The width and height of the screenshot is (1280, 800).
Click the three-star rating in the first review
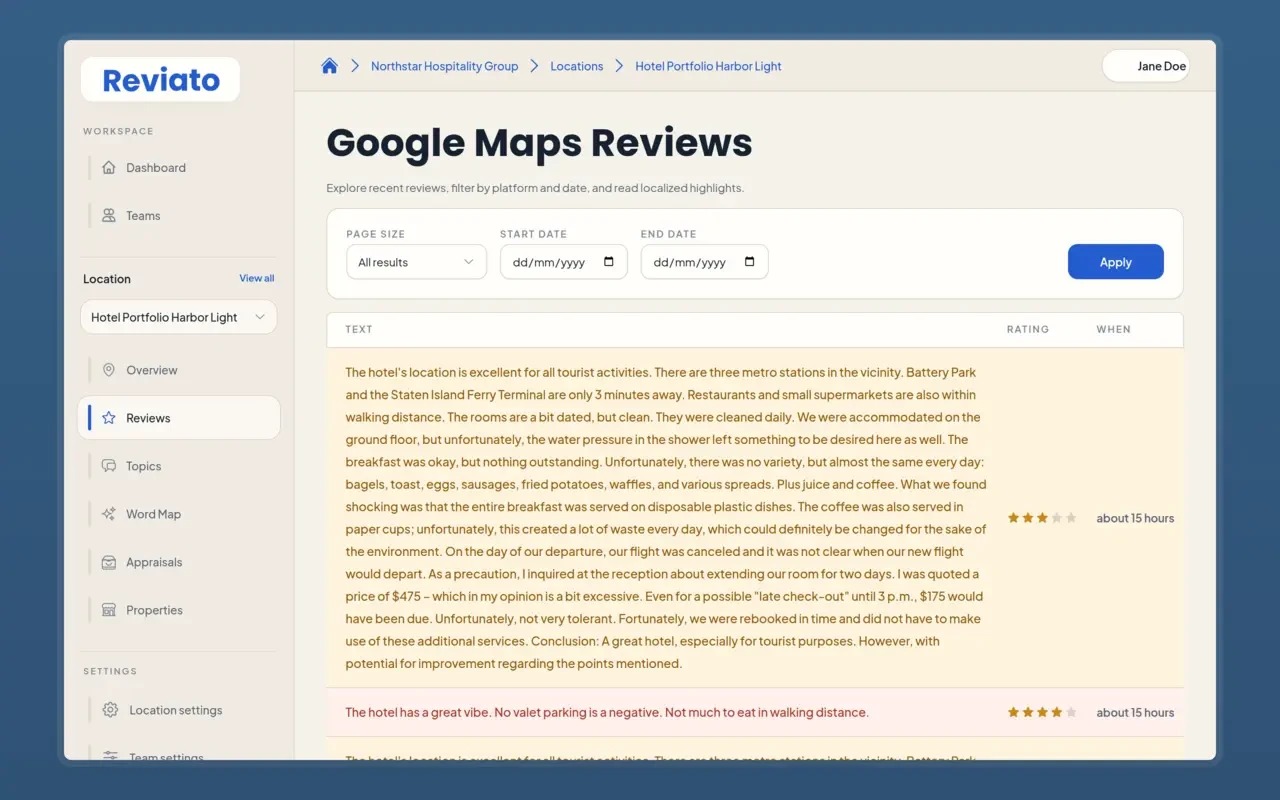(1042, 518)
